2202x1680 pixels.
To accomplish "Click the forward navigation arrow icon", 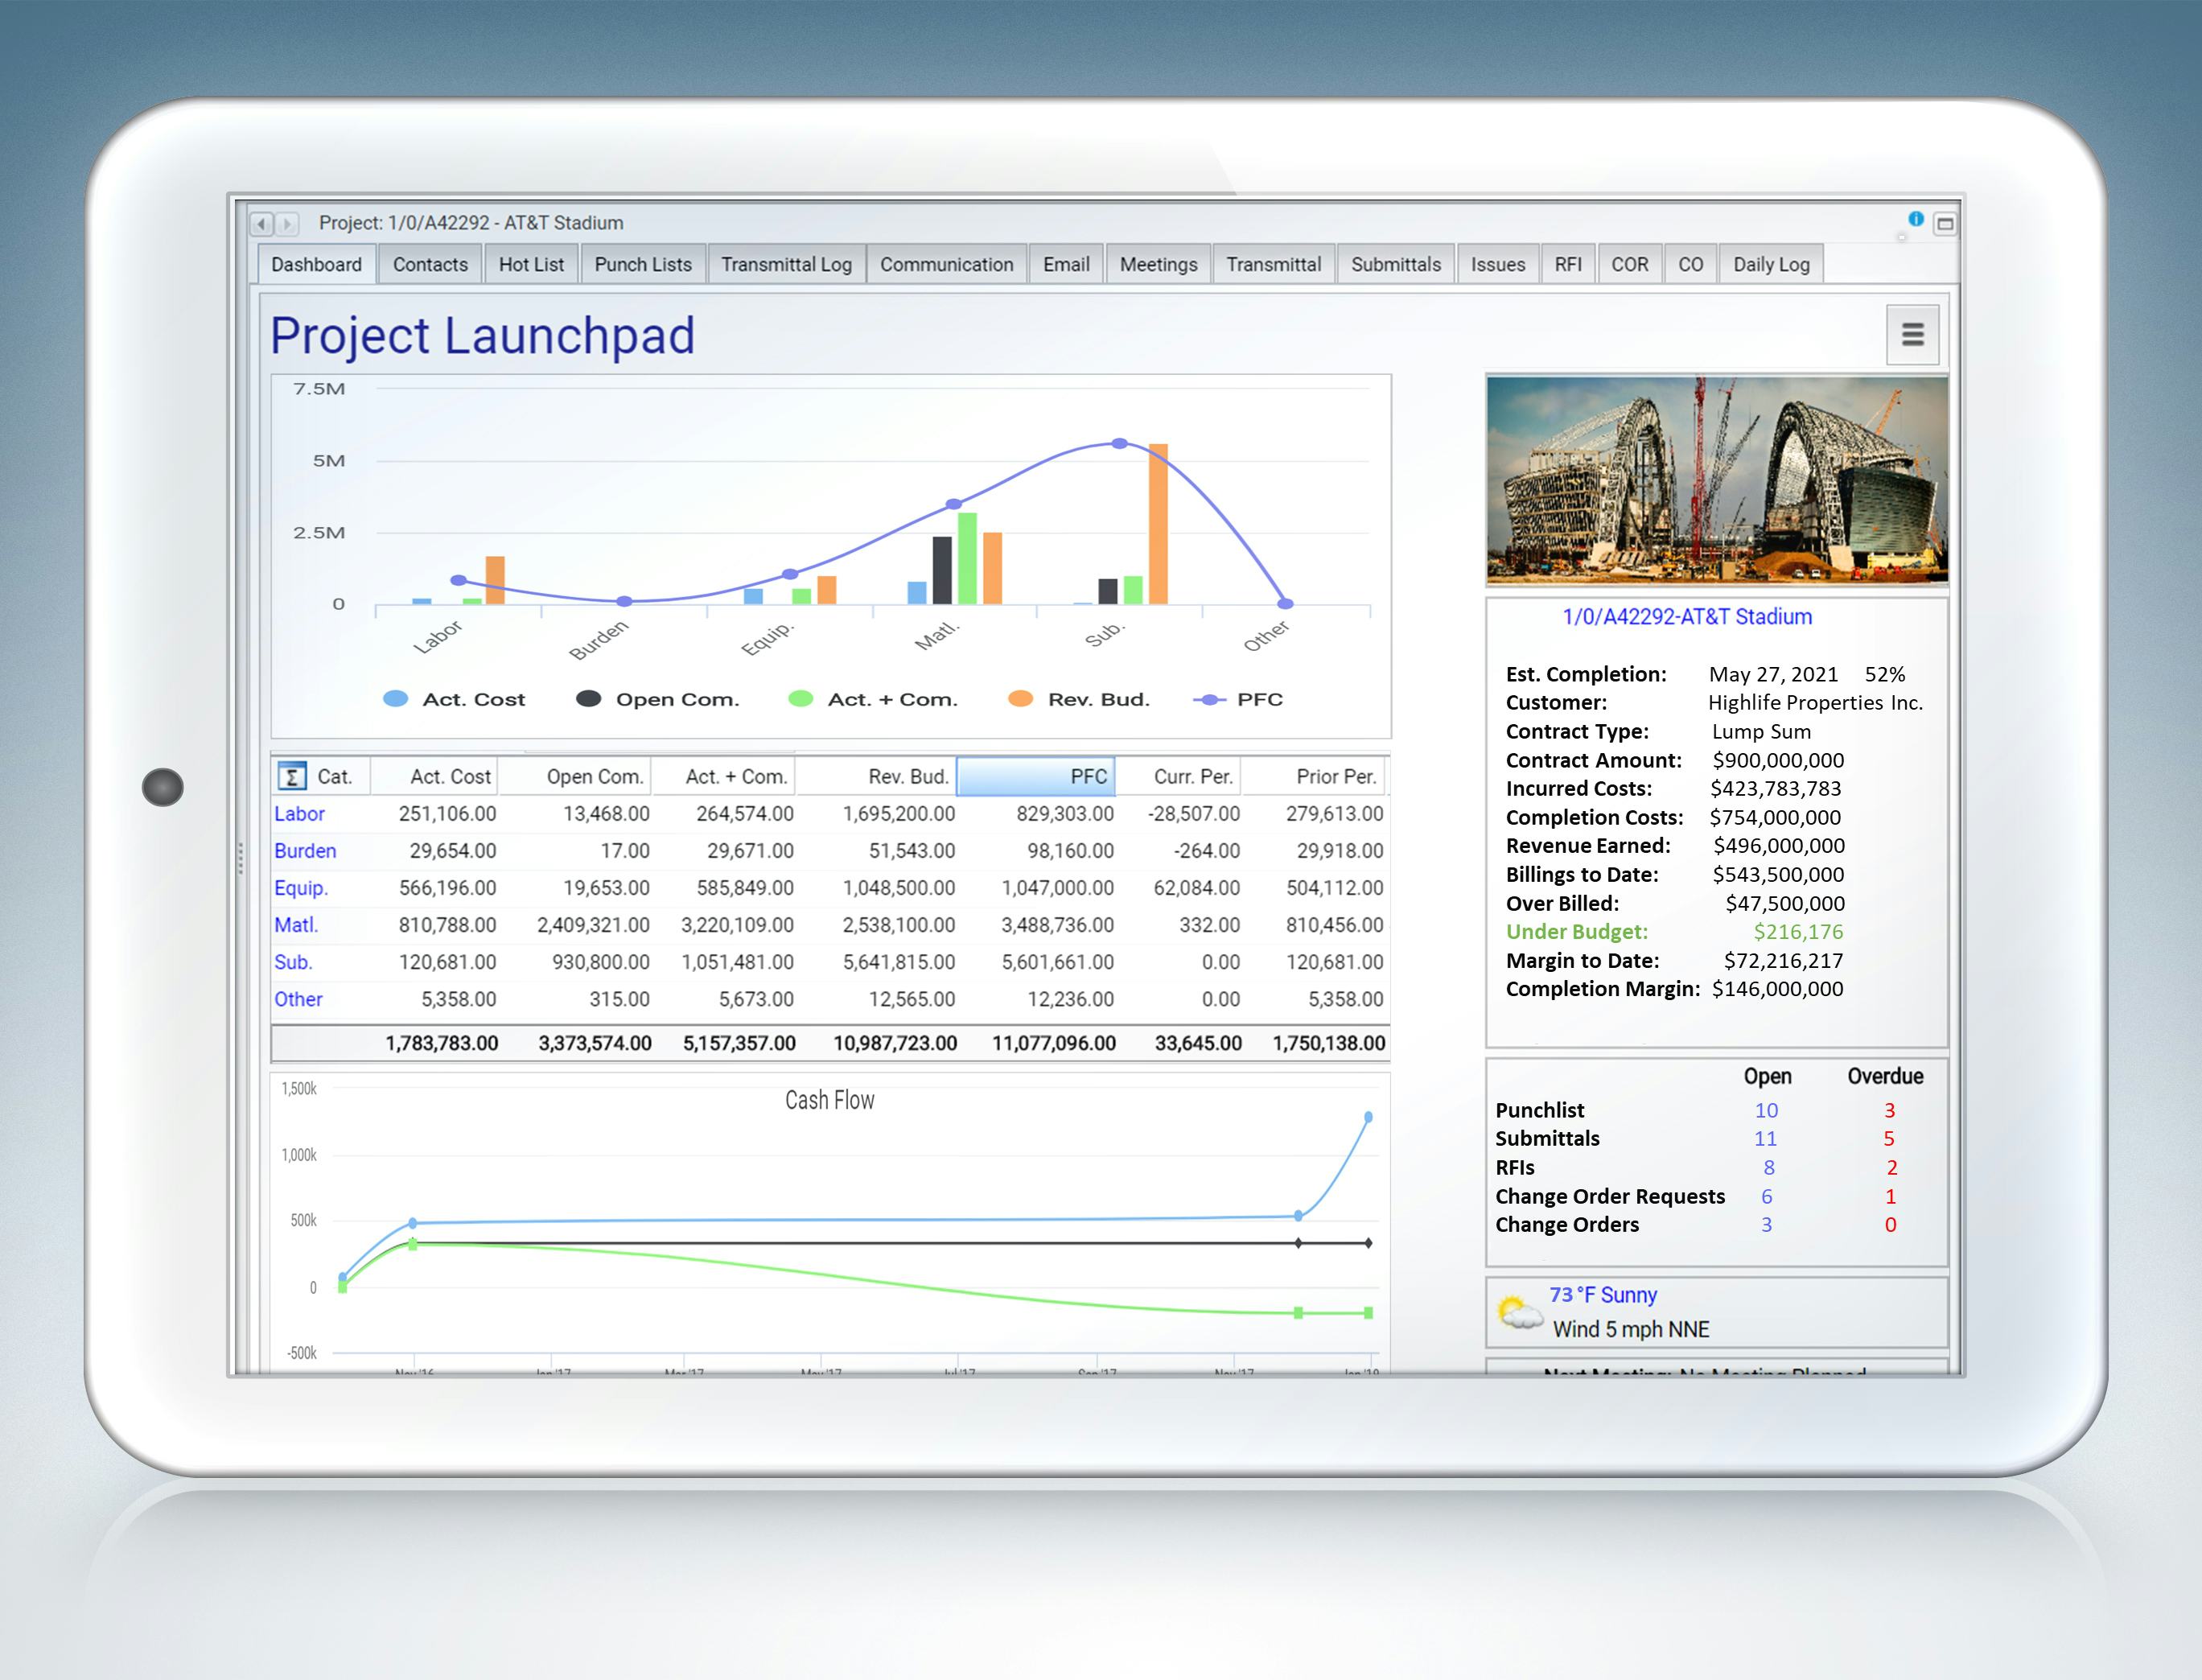I will point(287,224).
